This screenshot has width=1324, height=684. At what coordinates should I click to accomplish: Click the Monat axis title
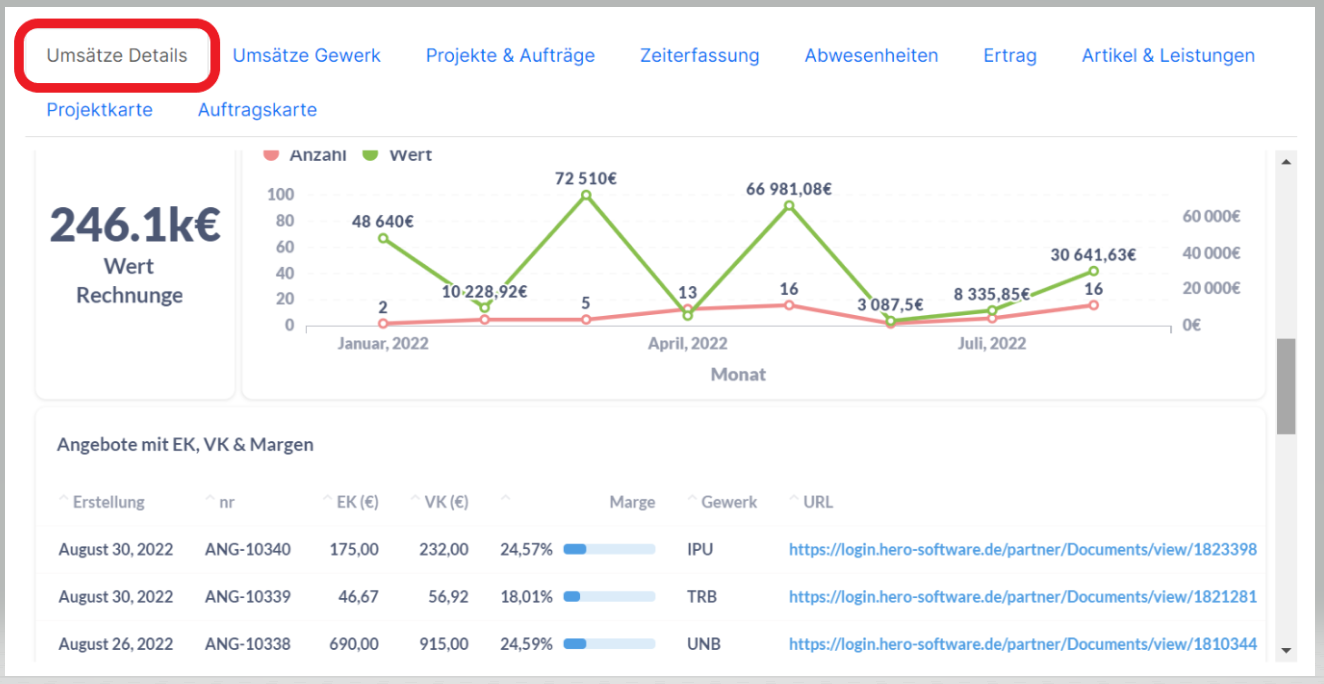pos(738,374)
